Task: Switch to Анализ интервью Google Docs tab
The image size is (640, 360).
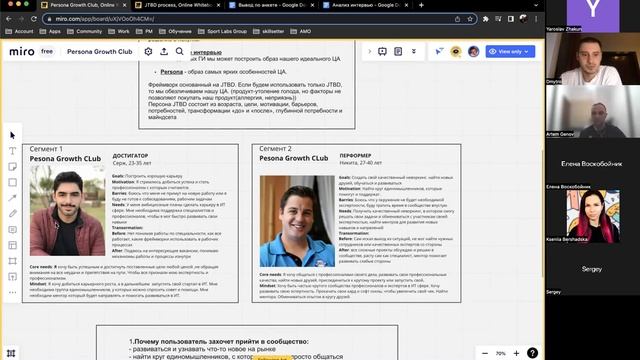Action: pos(365,5)
